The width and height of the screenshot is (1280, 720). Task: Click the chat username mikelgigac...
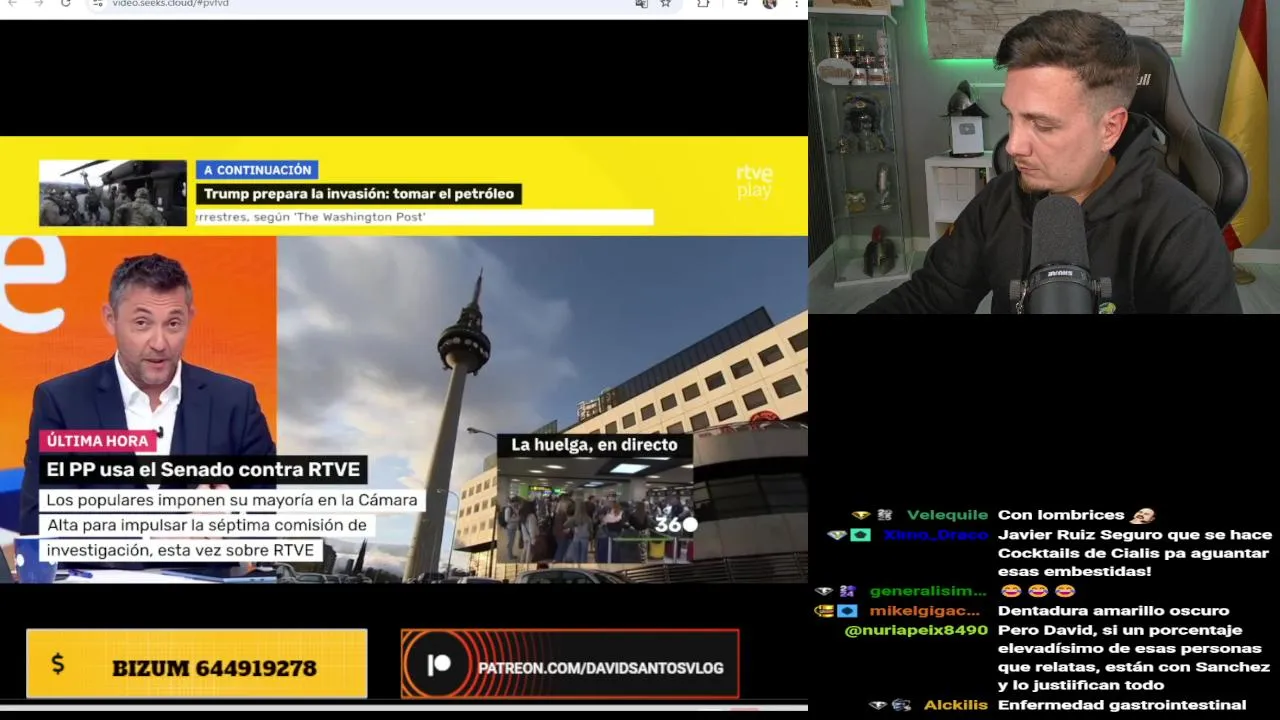tap(924, 611)
